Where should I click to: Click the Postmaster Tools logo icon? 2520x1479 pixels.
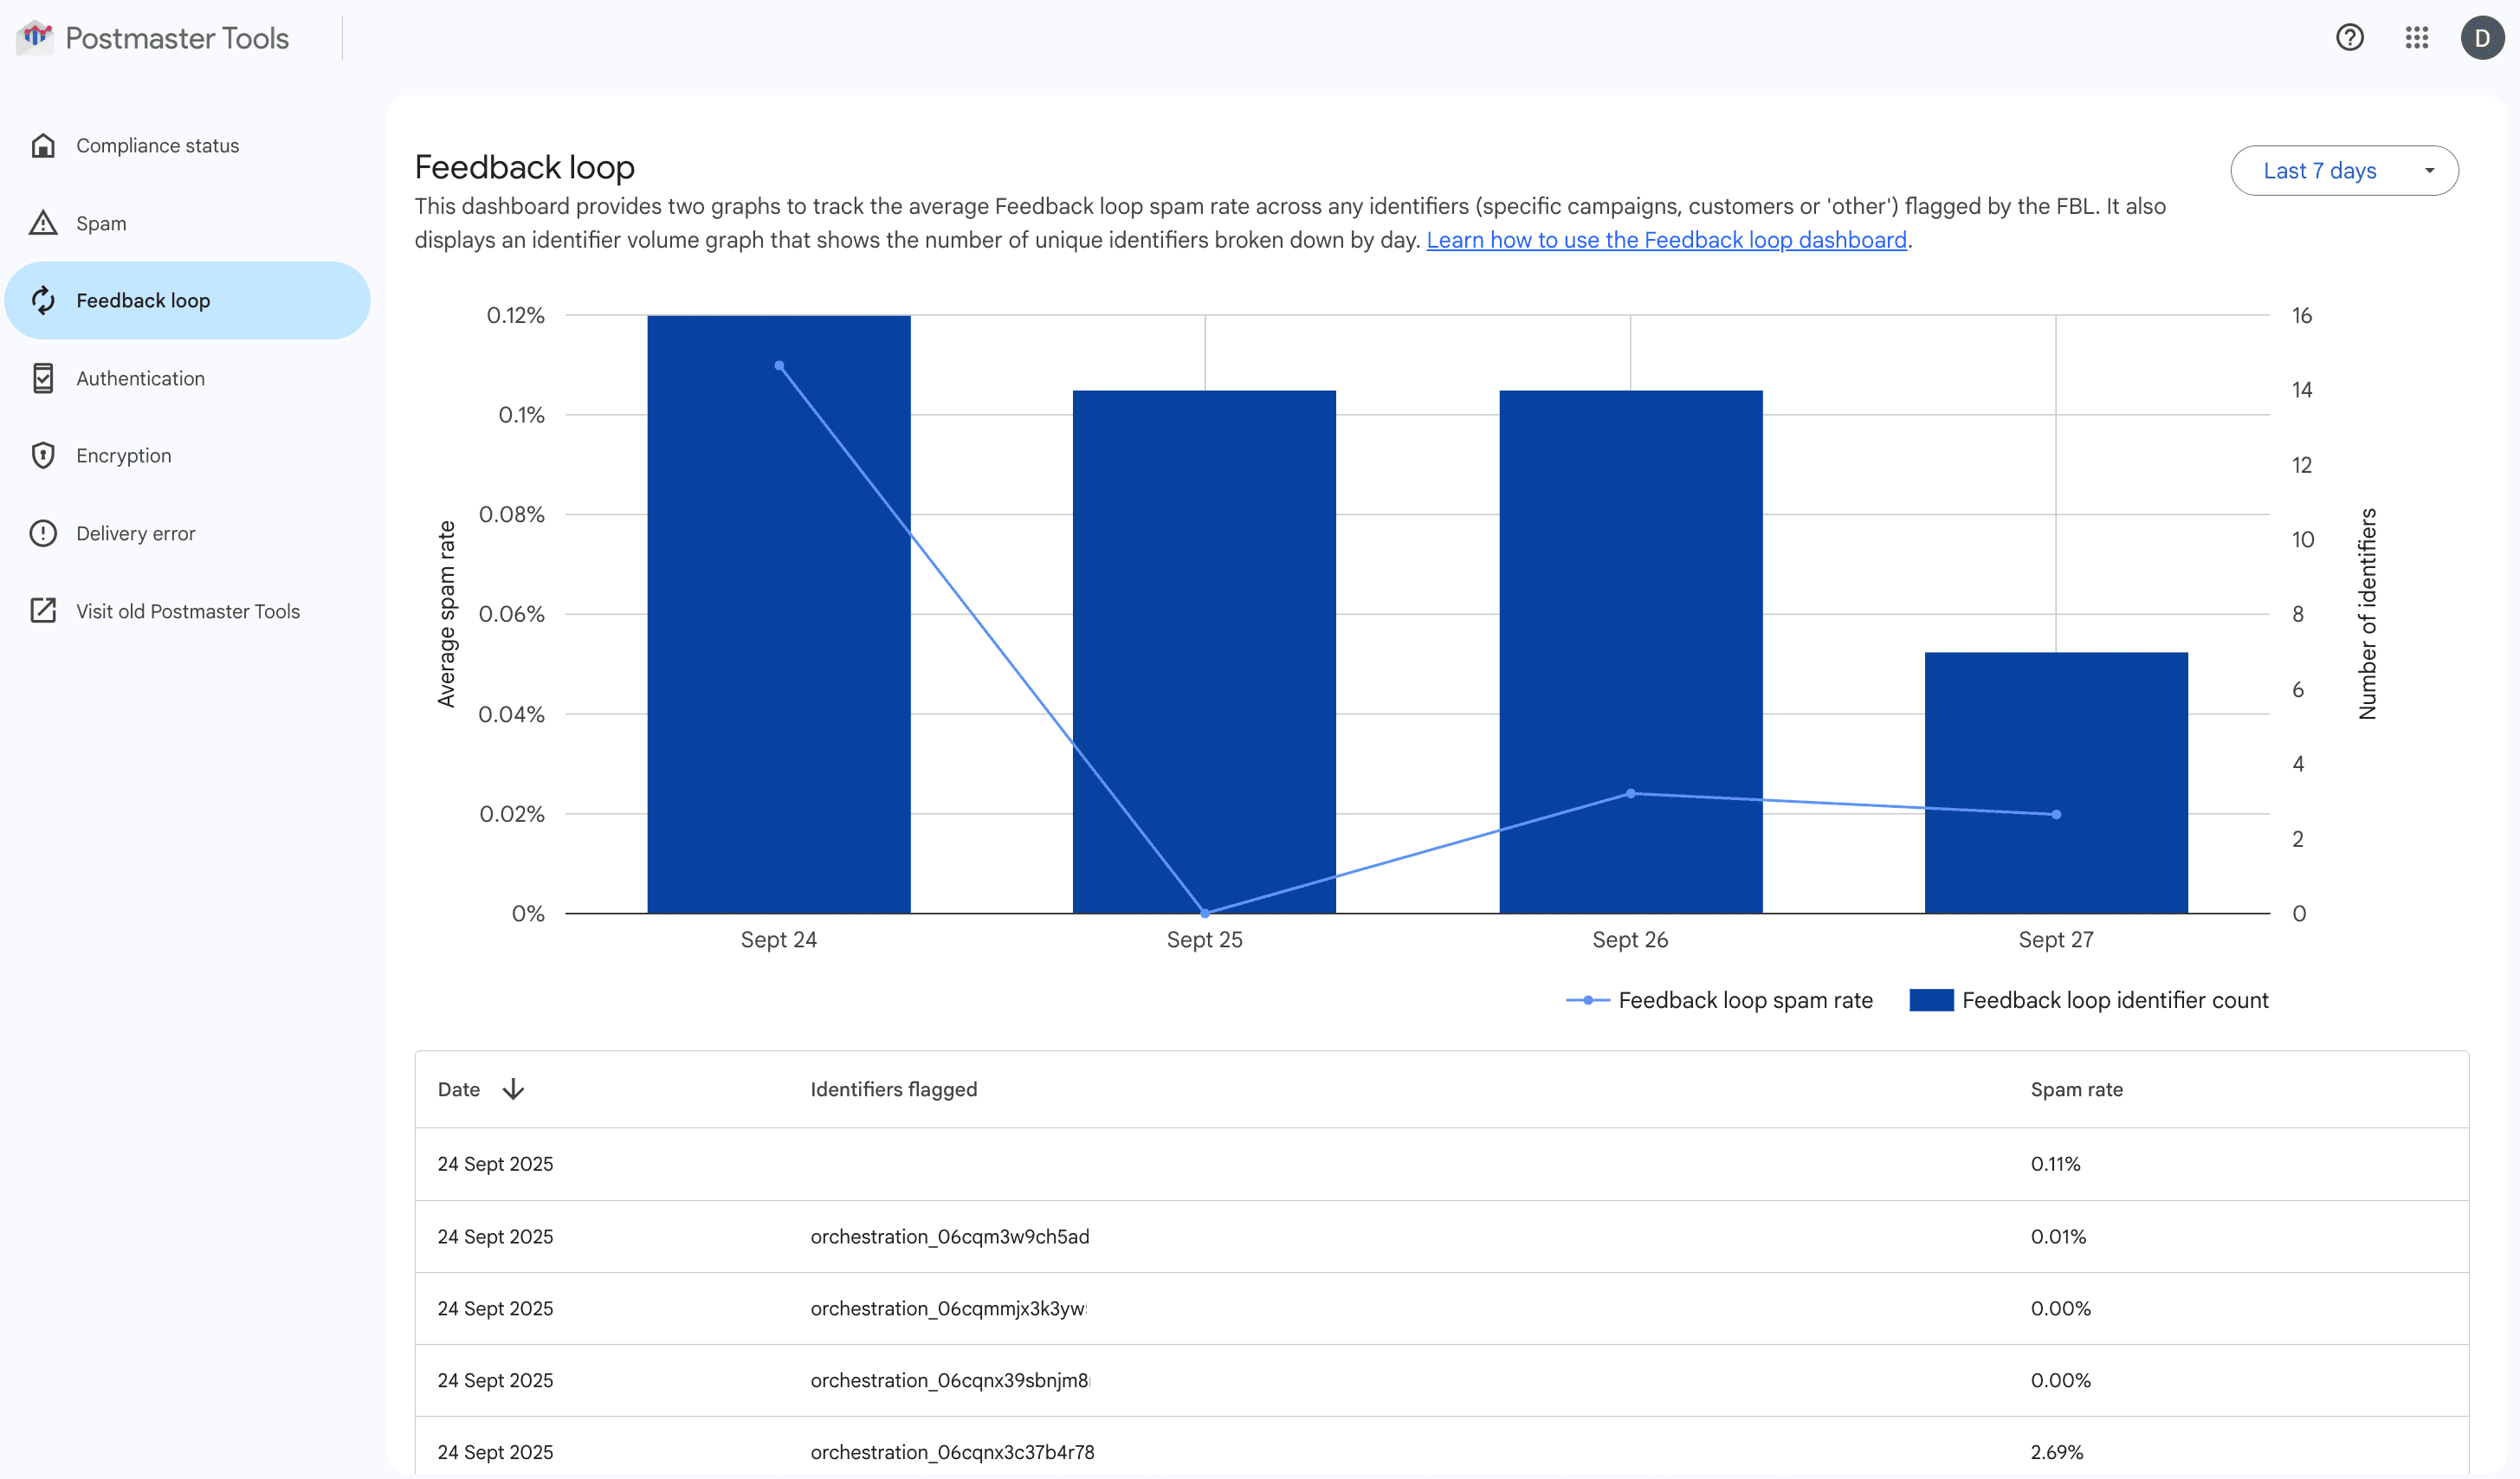coord(36,37)
